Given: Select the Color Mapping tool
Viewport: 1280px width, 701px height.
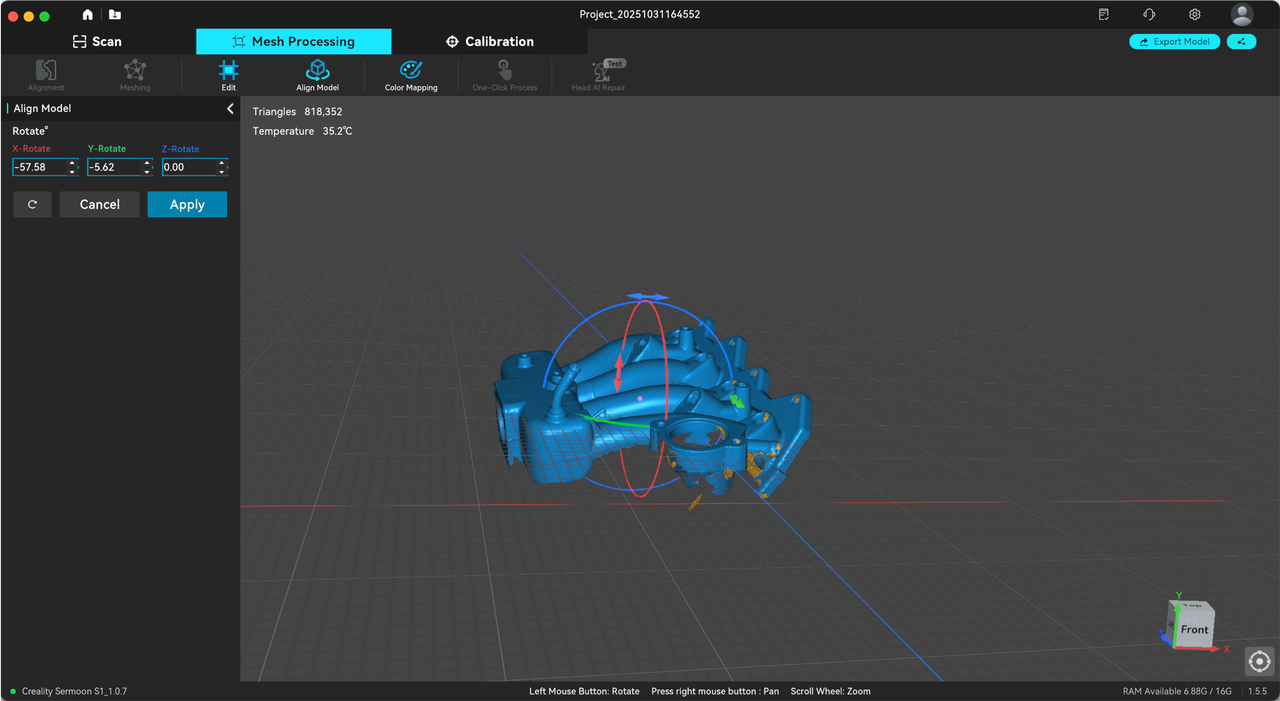Looking at the screenshot, I should coord(410,75).
